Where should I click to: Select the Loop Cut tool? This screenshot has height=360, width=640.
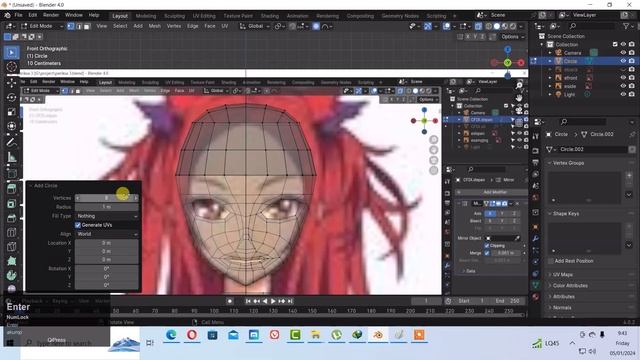[11, 232]
